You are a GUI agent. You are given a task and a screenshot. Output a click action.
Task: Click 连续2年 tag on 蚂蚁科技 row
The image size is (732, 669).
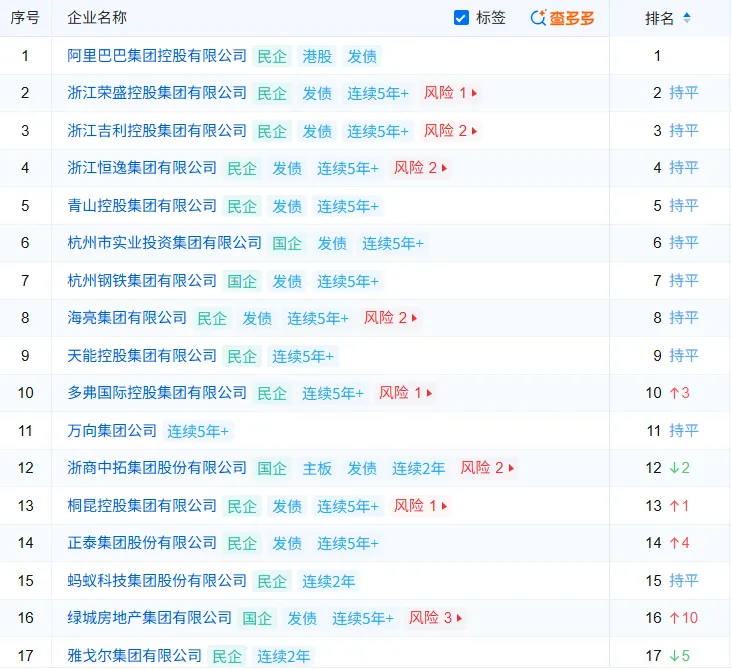(329, 581)
